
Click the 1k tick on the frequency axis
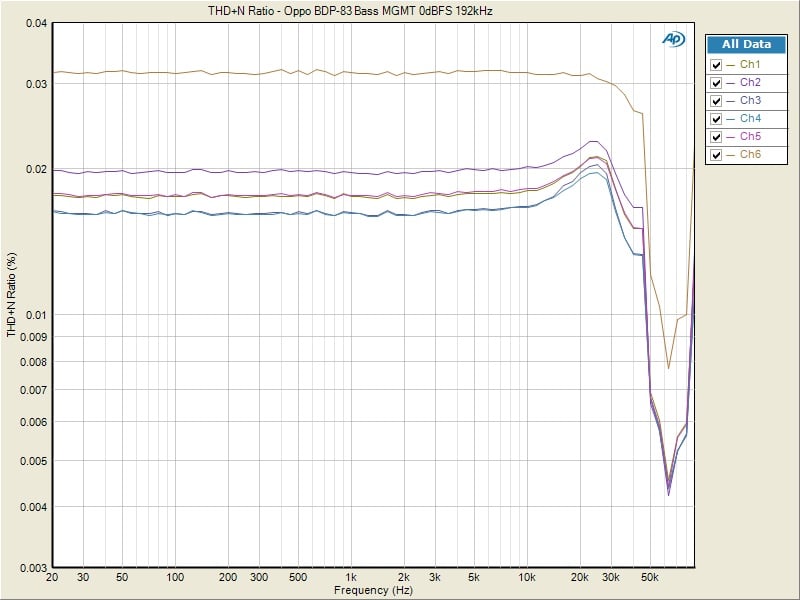pyautogui.click(x=351, y=578)
